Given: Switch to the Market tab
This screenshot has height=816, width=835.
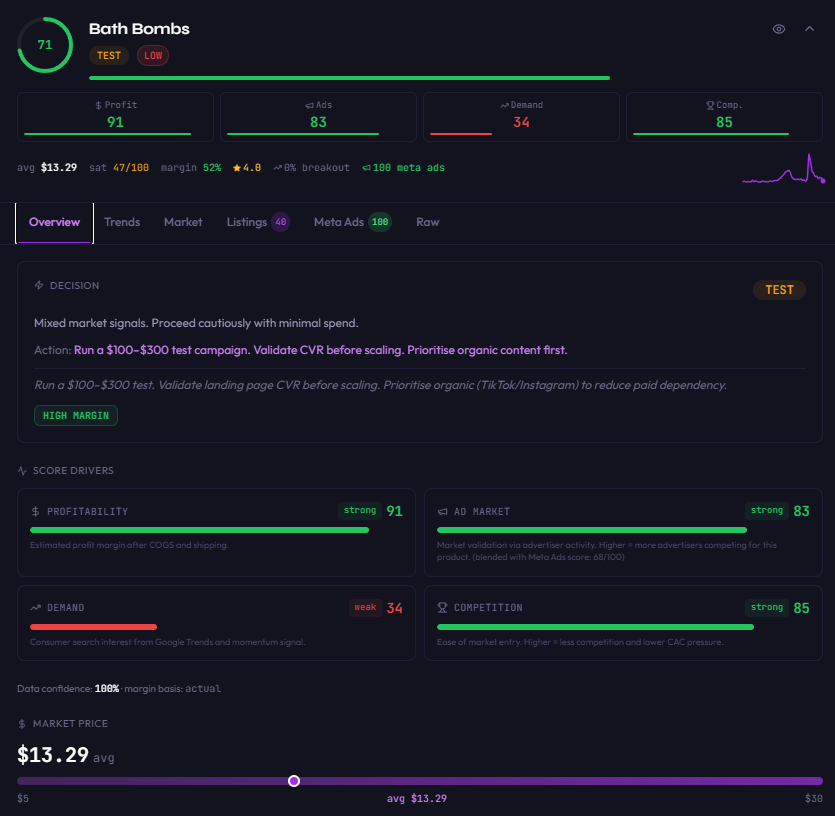Looking at the screenshot, I should [183, 223].
